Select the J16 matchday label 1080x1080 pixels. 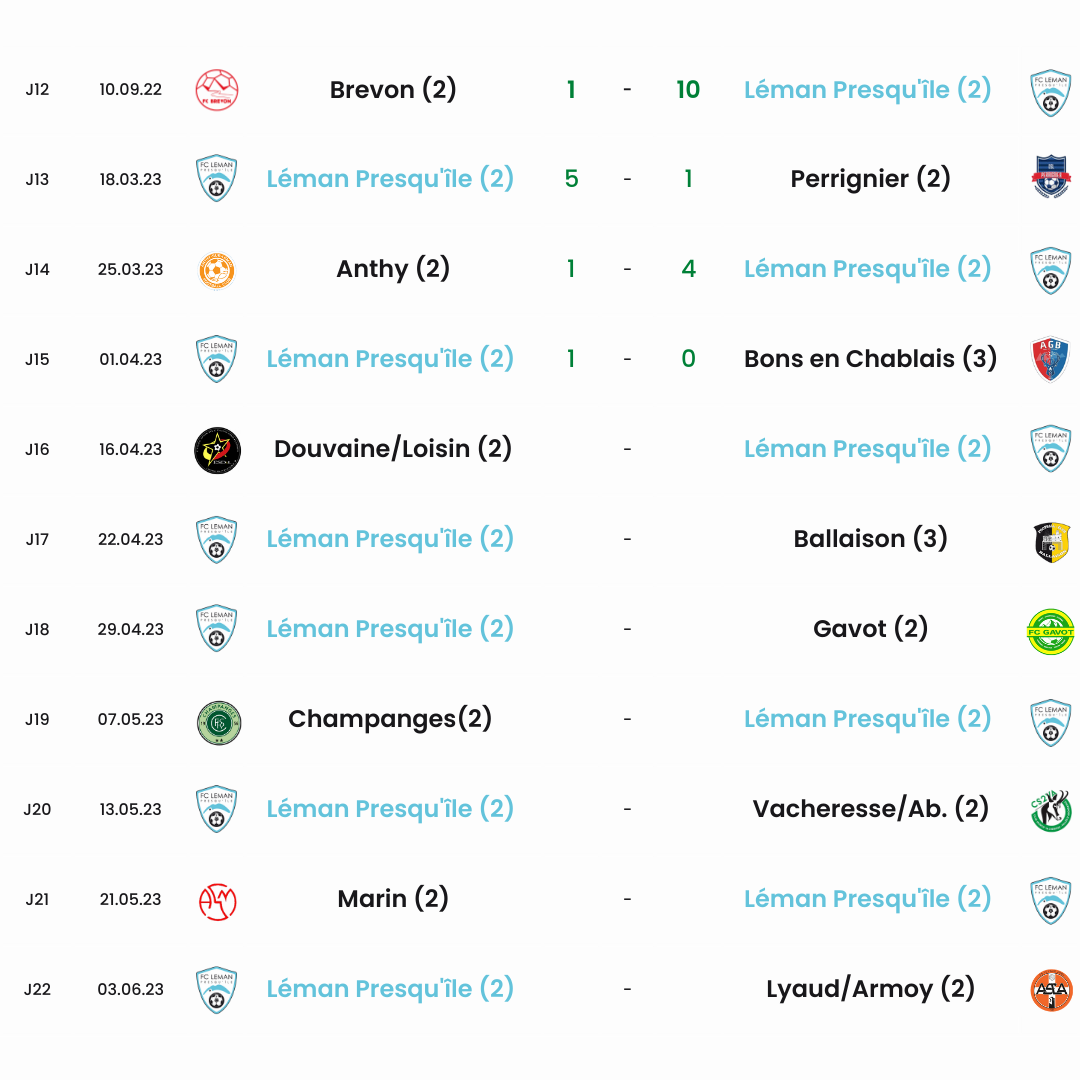coord(37,450)
